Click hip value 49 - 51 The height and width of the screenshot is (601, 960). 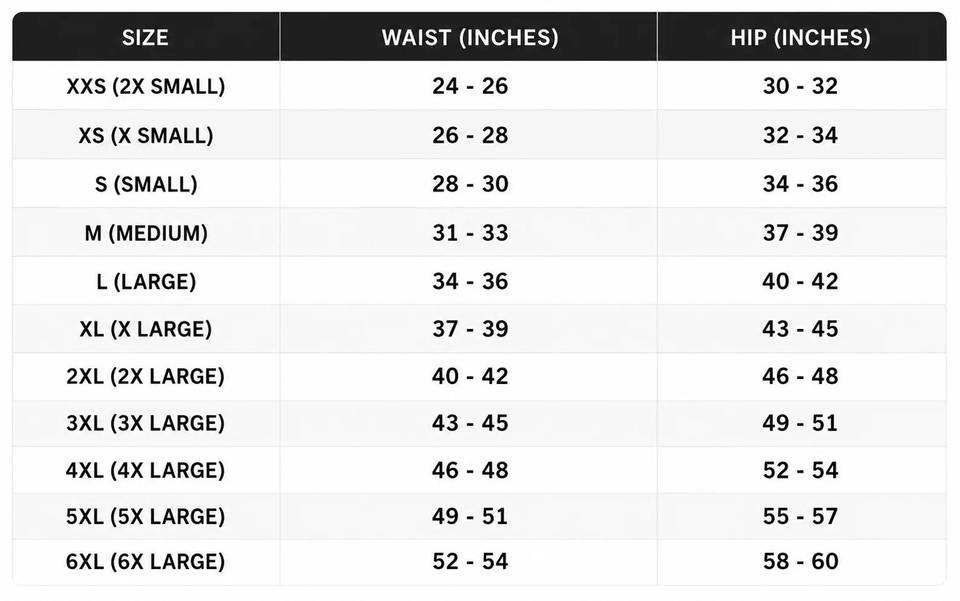pos(800,423)
